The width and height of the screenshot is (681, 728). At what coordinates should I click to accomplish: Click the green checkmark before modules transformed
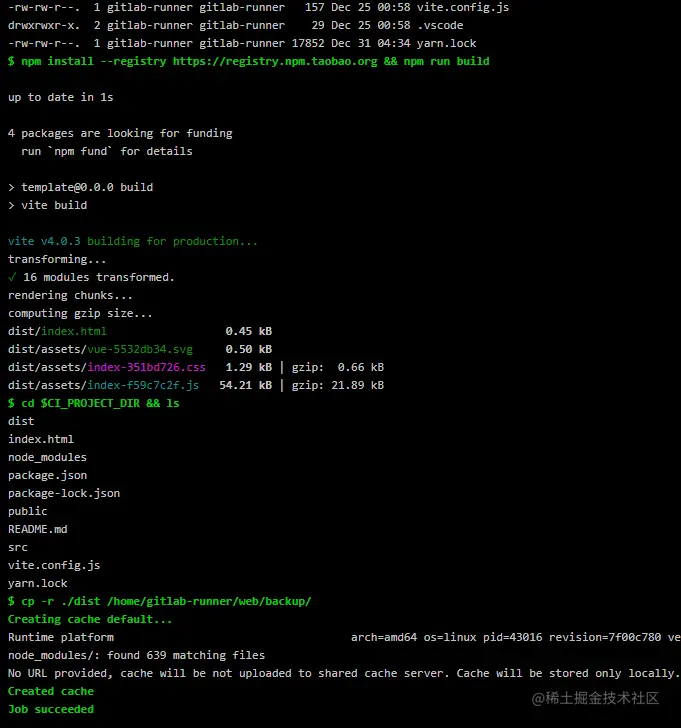(12, 277)
